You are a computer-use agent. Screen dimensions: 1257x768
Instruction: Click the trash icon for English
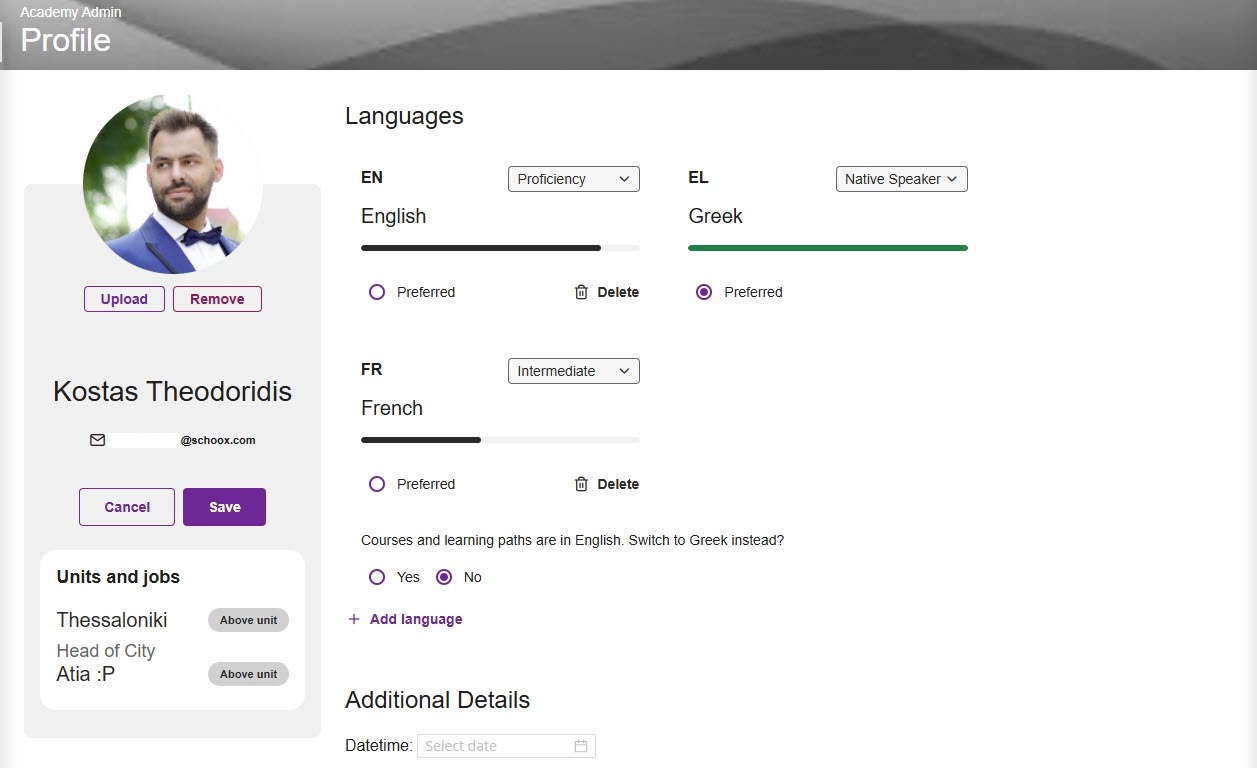click(x=581, y=292)
